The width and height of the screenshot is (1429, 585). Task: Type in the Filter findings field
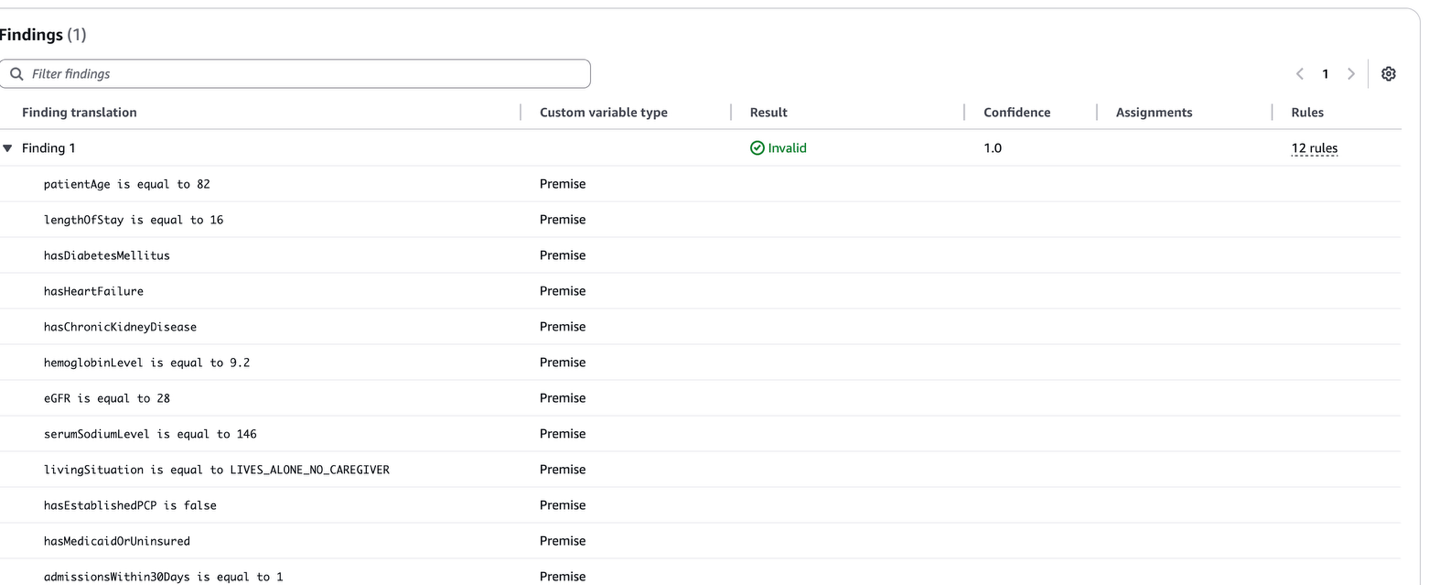pyautogui.click(x=300, y=74)
